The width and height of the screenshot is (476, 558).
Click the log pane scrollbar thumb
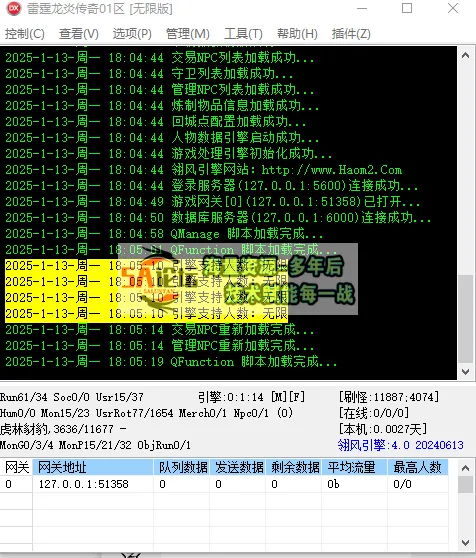[x=465, y=319]
